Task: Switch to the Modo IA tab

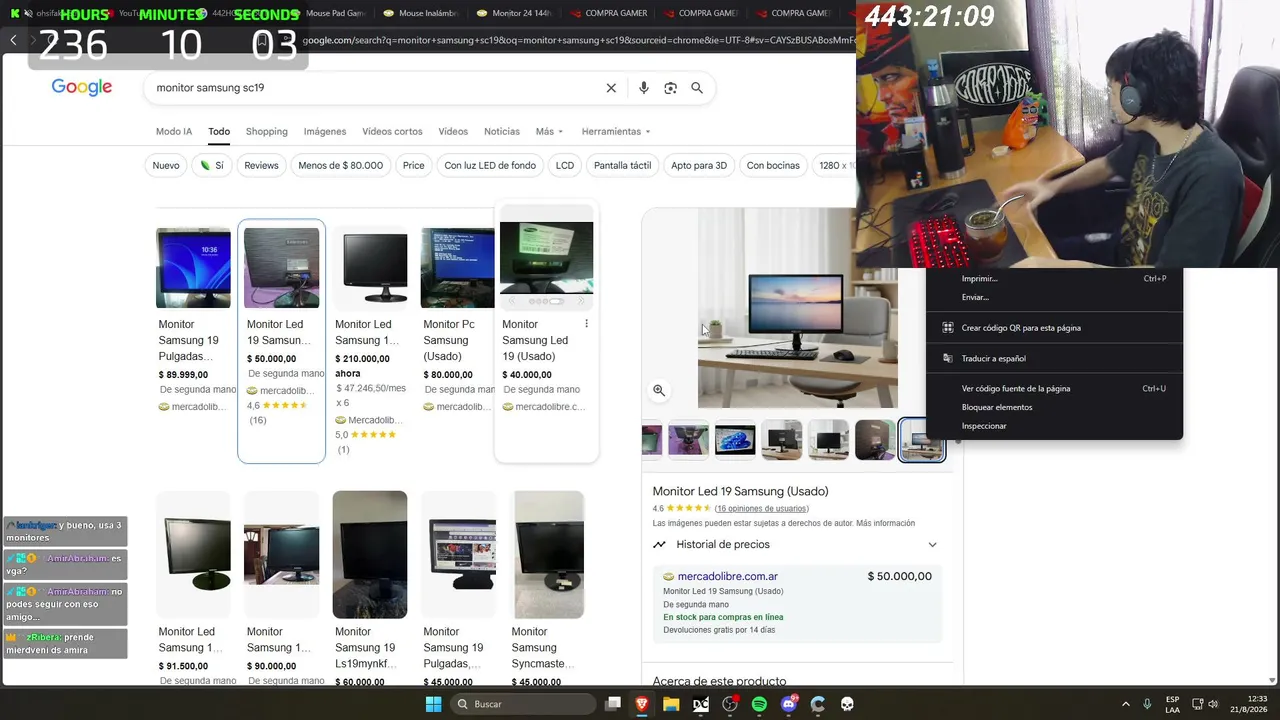Action: coord(174,131)
